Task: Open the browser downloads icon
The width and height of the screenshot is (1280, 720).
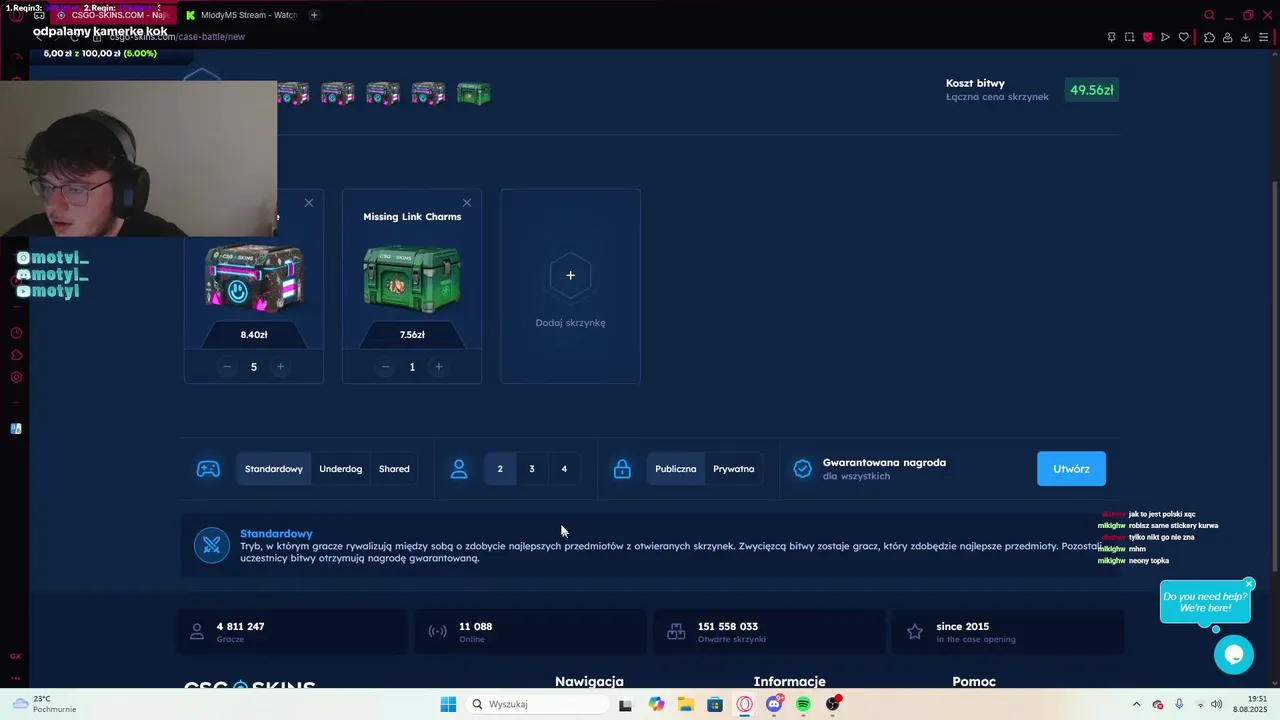Action: [1245, 37]
